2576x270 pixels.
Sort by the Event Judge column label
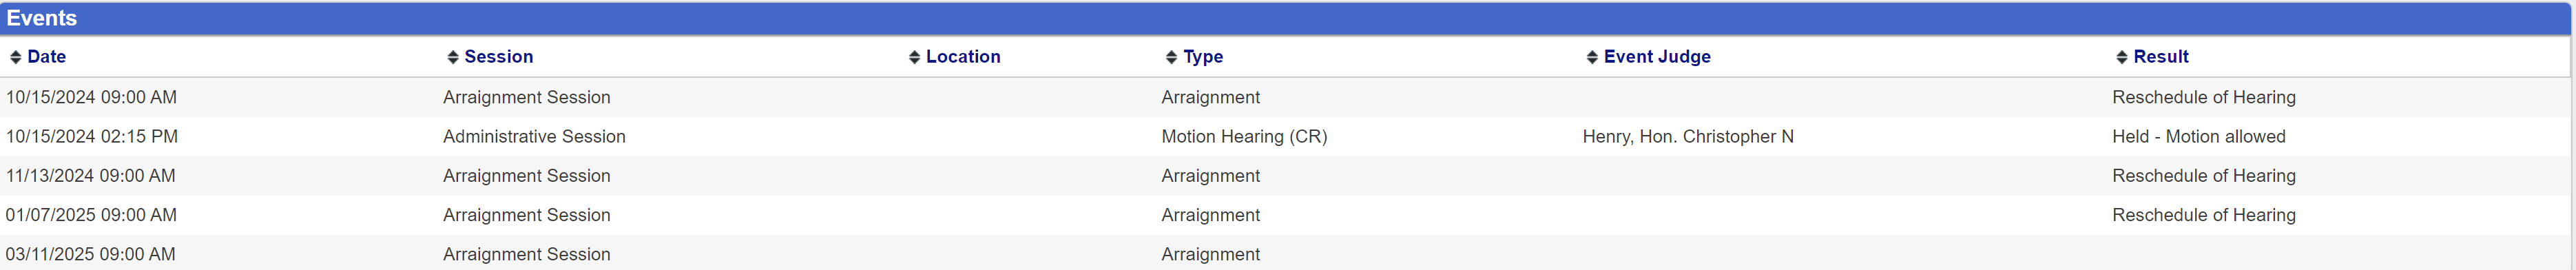(x=1657, y=57)
